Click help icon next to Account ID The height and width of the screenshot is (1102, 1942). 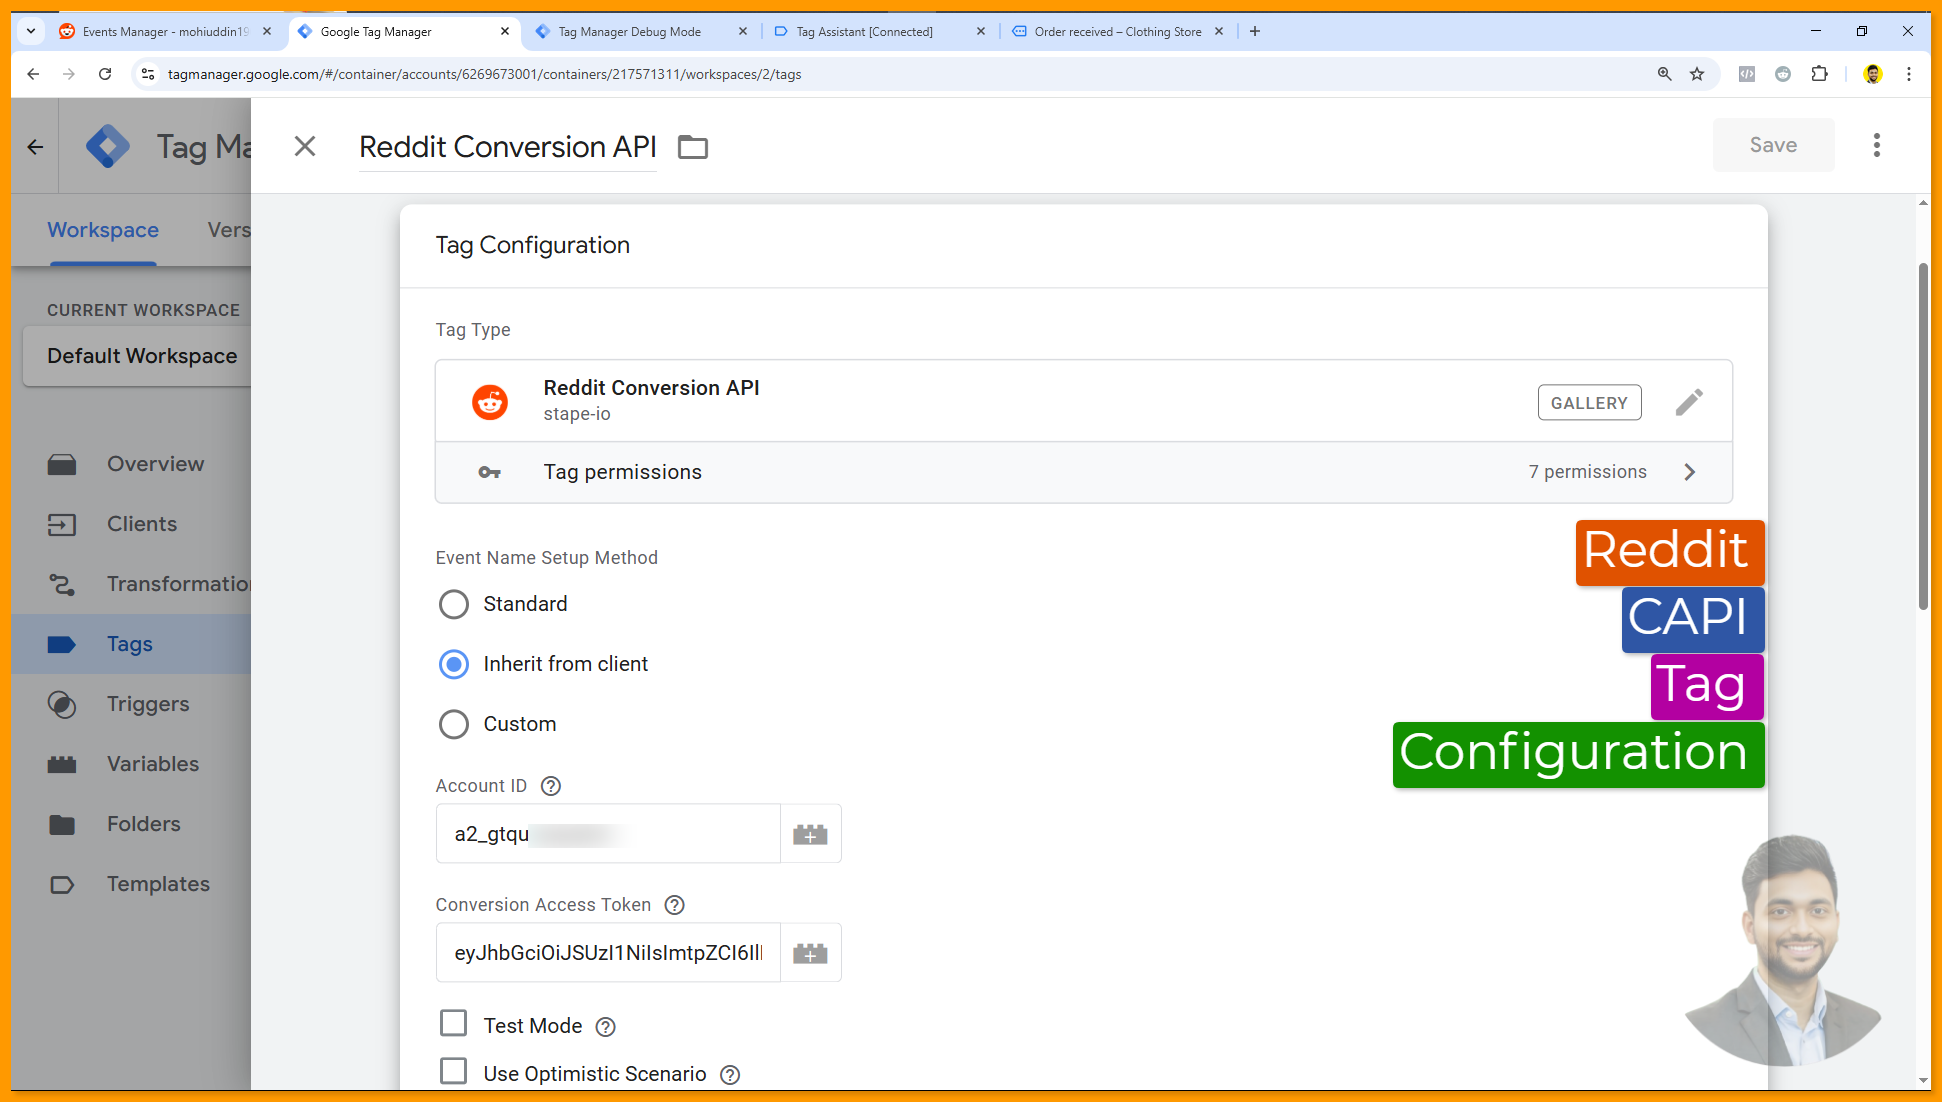(551, 786)
